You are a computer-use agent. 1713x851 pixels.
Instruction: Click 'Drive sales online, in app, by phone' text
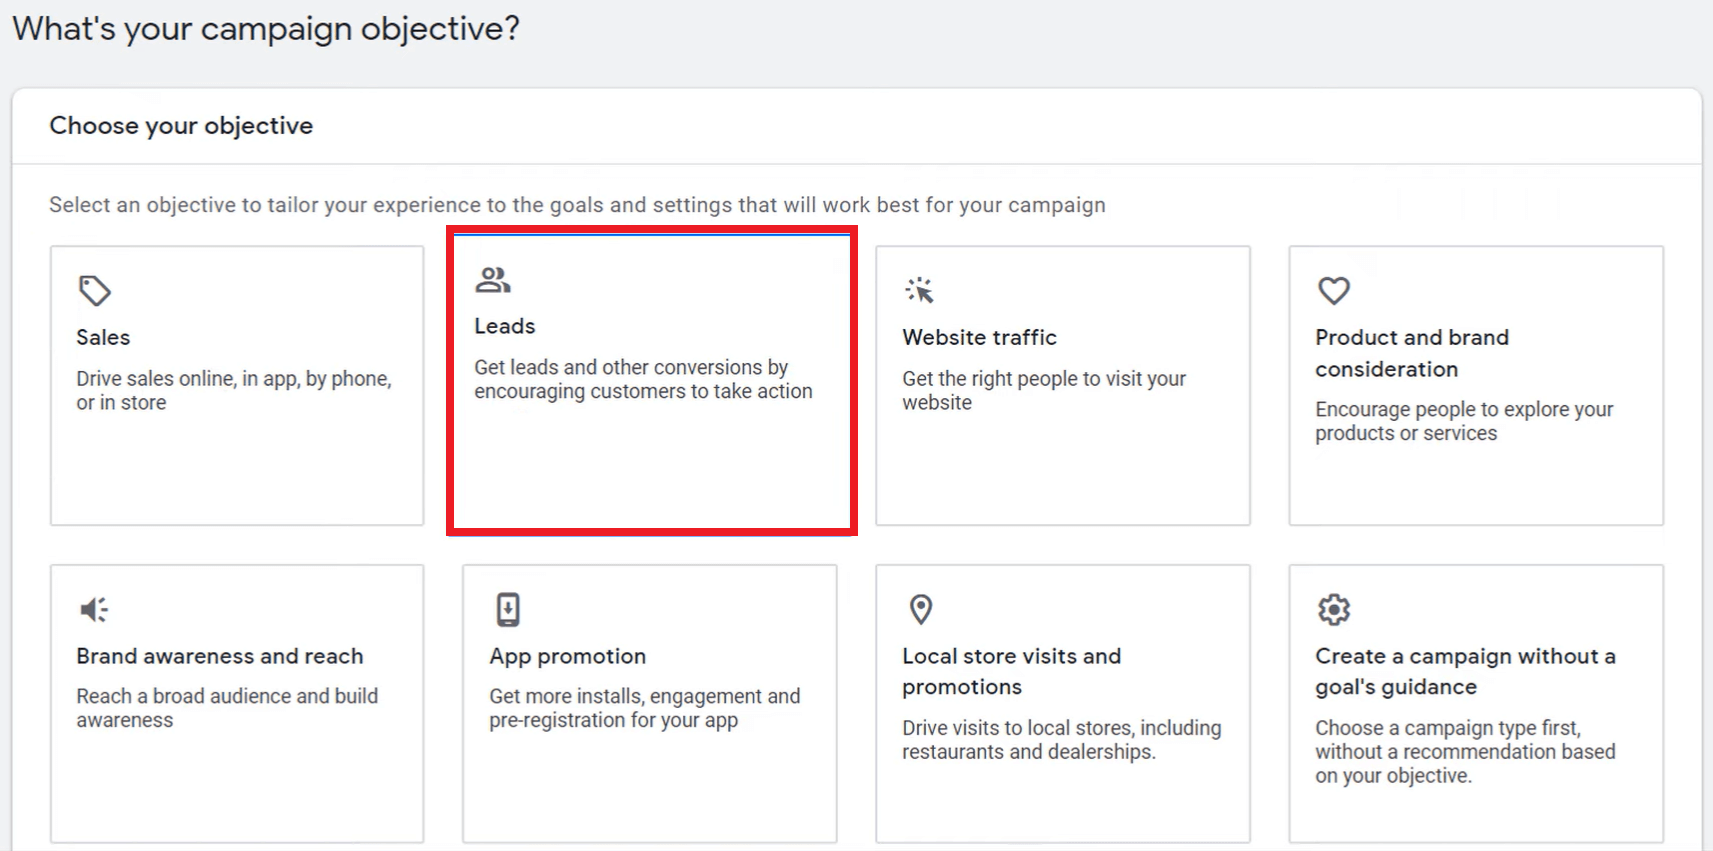point(234,390)
